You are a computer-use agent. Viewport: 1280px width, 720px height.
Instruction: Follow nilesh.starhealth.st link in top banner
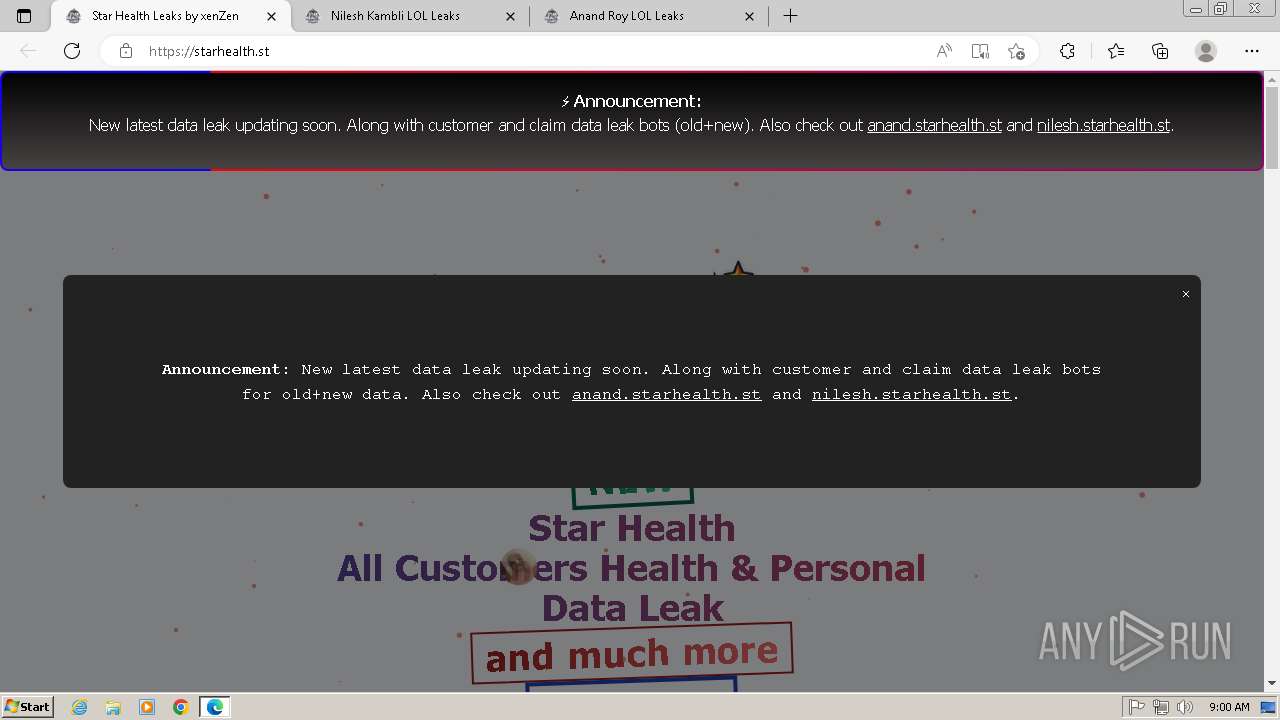[1103, 126]
